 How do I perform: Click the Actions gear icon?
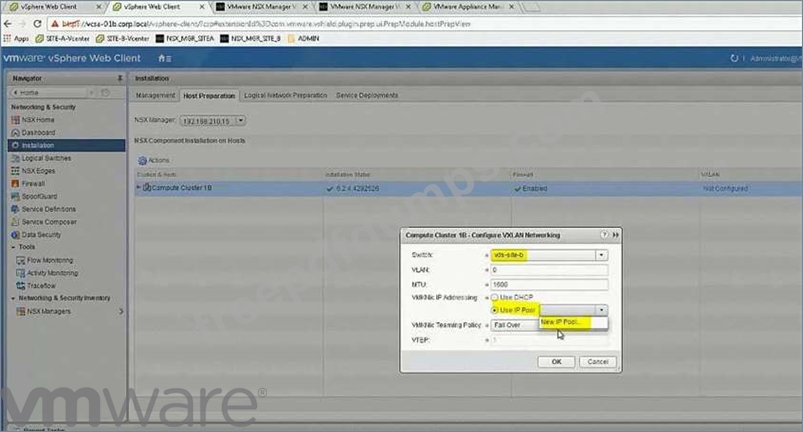pos(142,161)
